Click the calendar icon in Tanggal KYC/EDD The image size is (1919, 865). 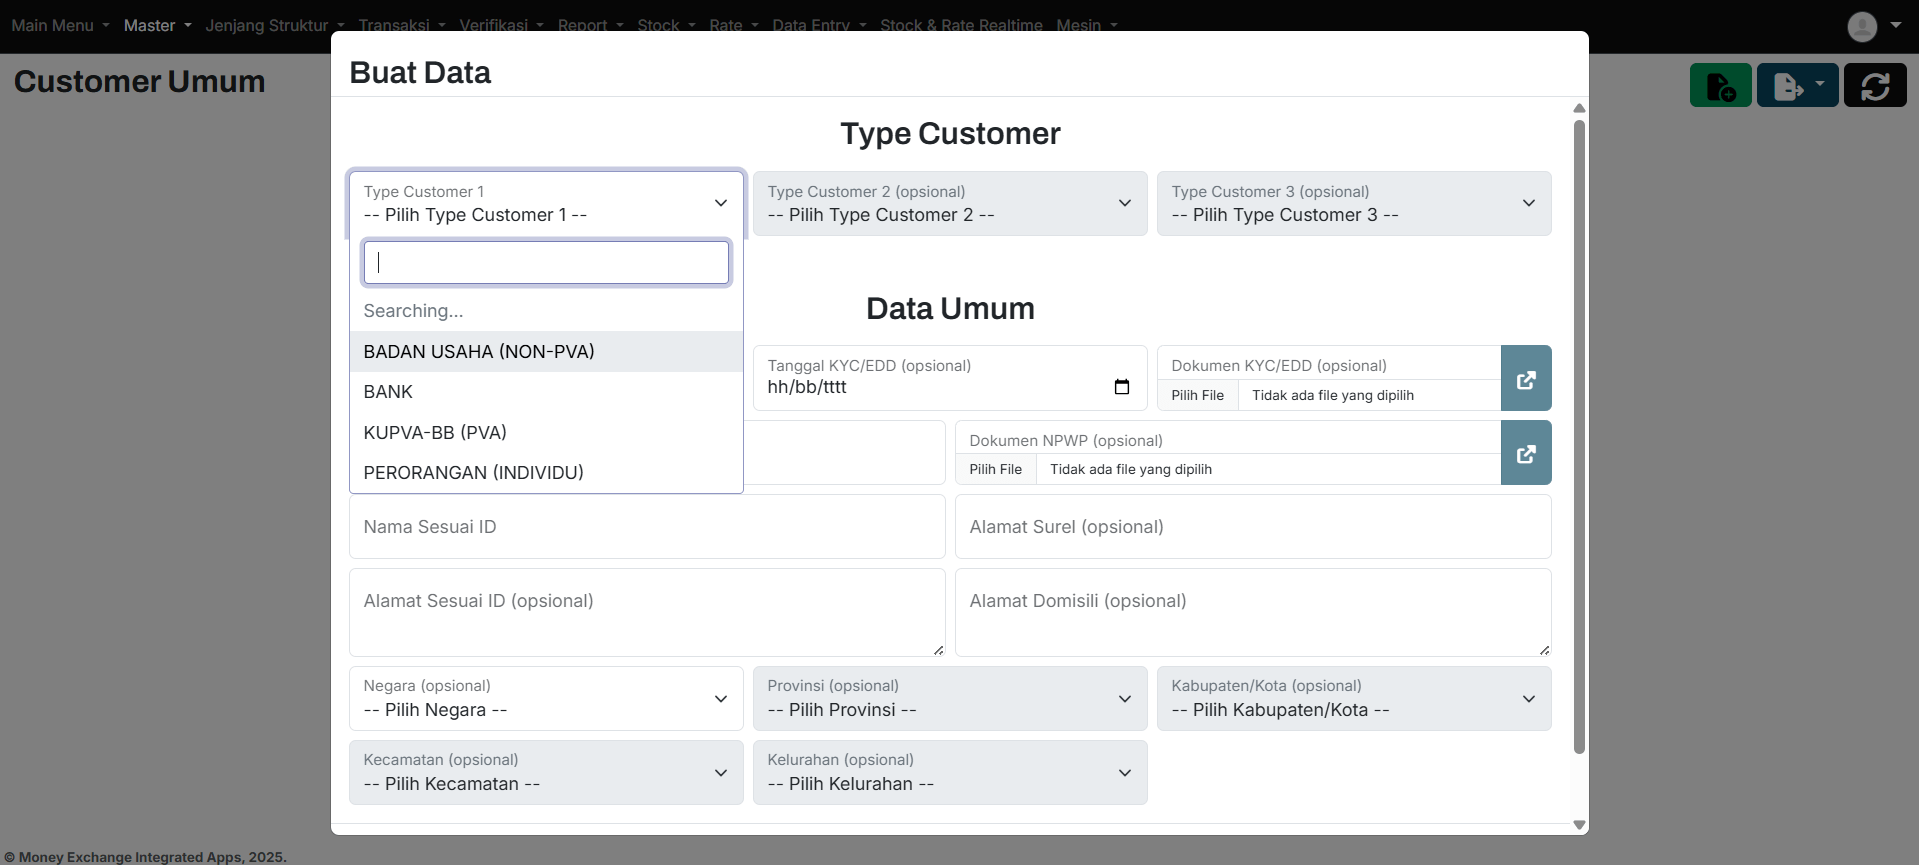(1121, 387)
